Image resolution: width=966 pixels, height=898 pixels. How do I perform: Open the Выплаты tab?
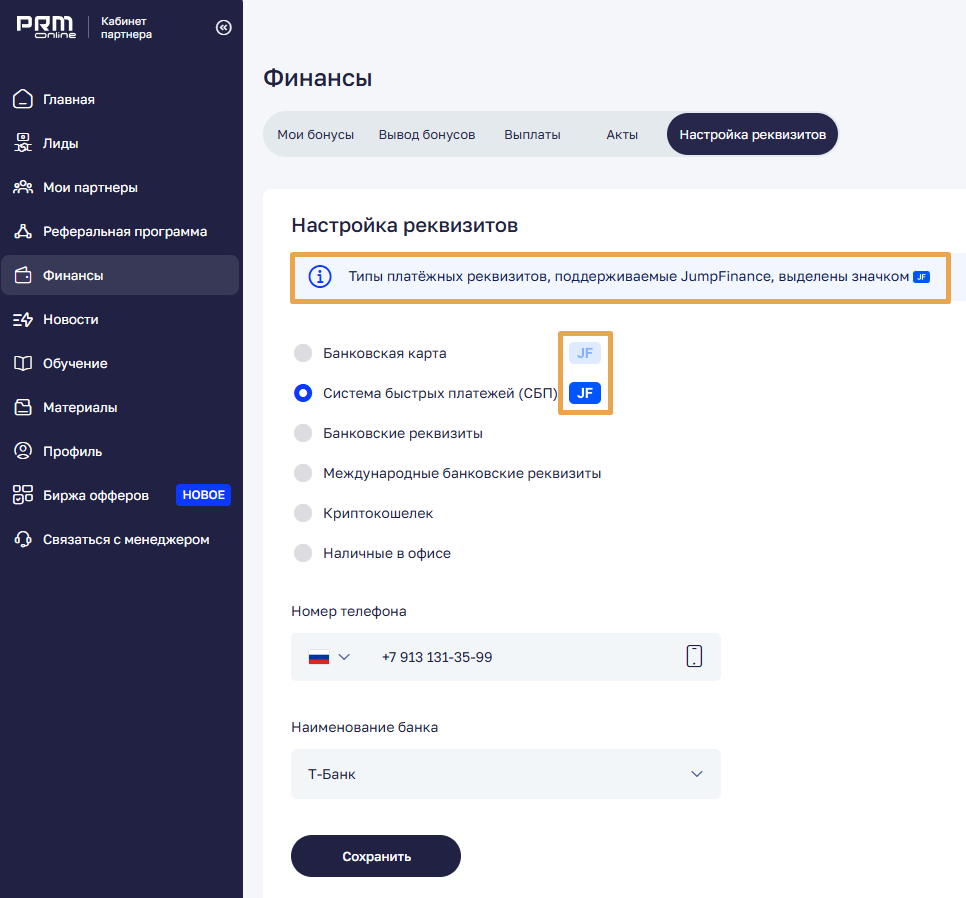point(532,135)
